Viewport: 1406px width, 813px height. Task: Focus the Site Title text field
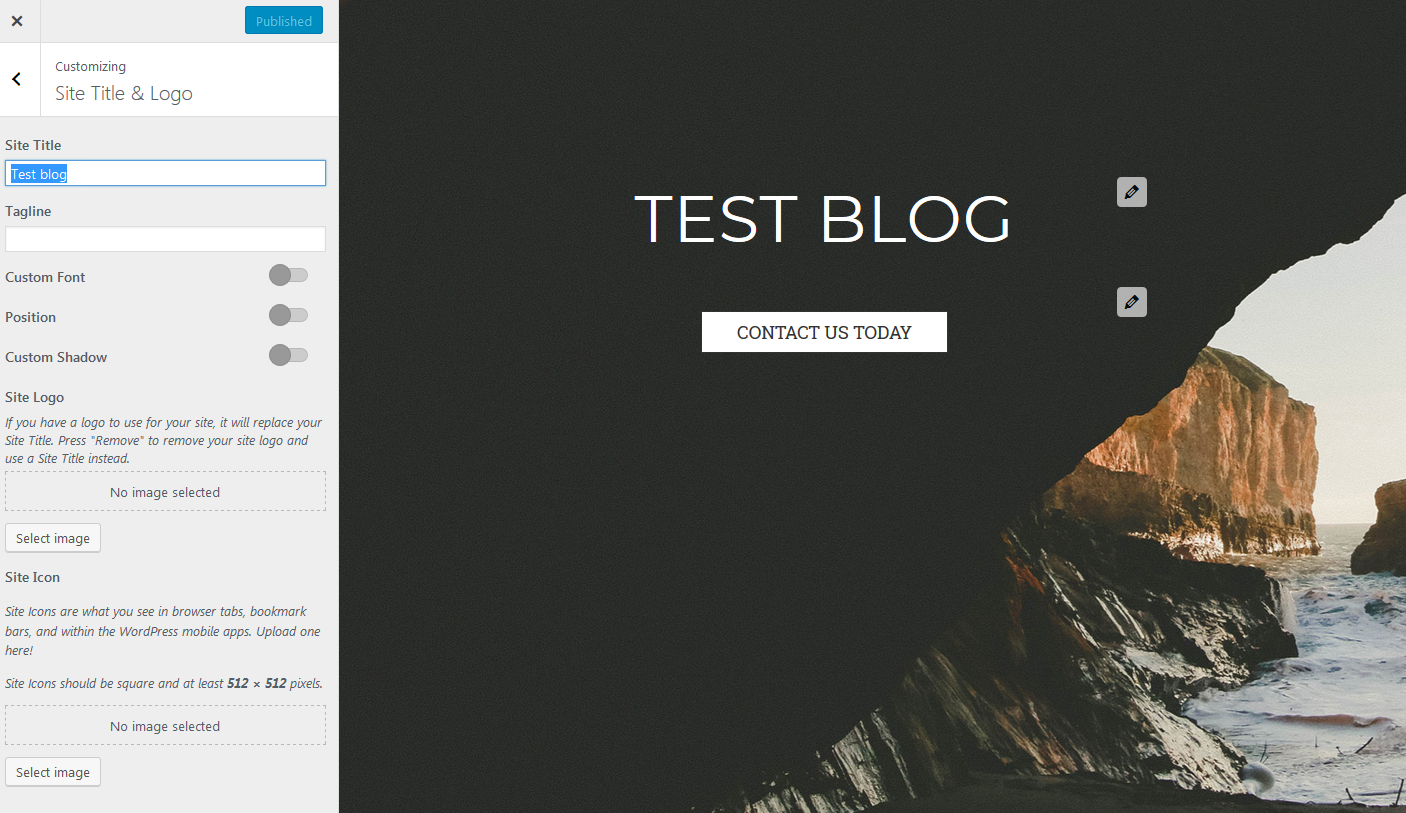pos(165,173)
